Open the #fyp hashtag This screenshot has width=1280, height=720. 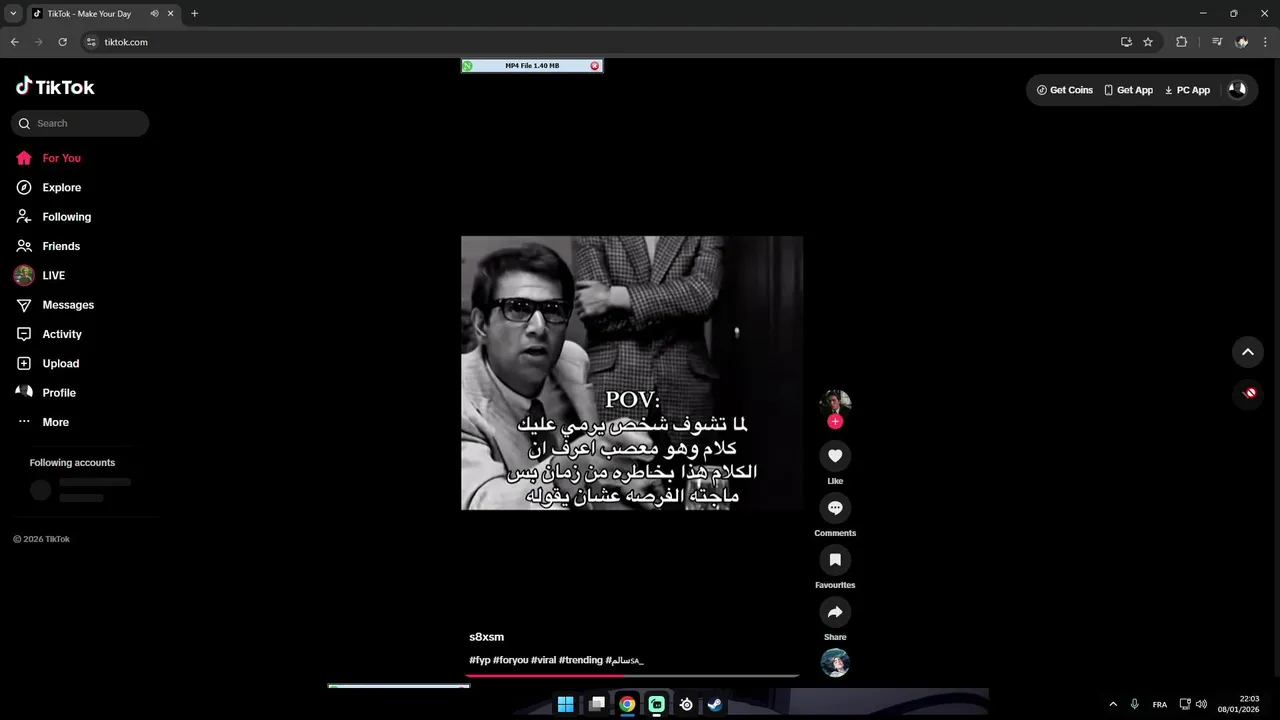click(480, 660)
